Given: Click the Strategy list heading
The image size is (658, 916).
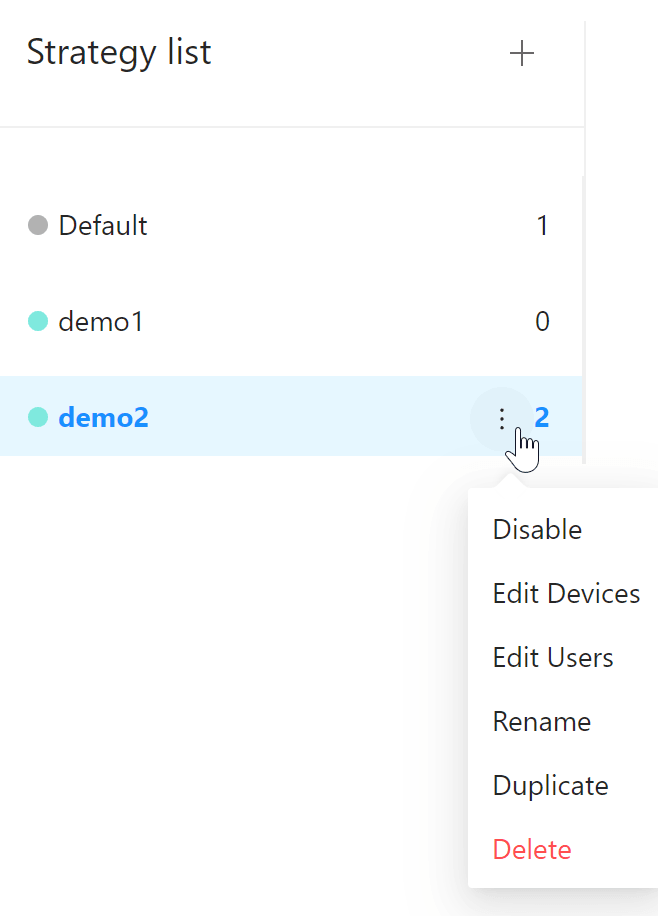Looking at the screenshot, I should 119,52.
